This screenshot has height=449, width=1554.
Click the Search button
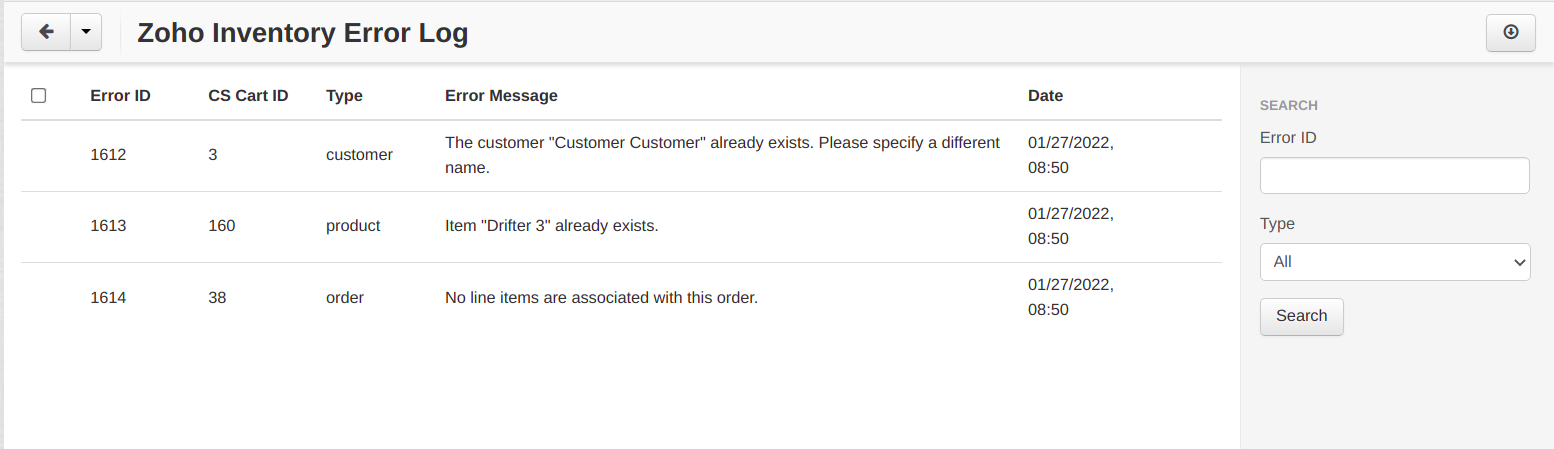pos(1301,316)
